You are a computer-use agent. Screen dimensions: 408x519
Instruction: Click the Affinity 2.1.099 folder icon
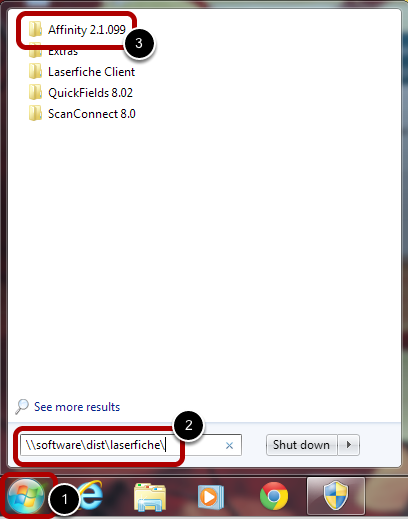pyautogui.click(x=35, y=29)
